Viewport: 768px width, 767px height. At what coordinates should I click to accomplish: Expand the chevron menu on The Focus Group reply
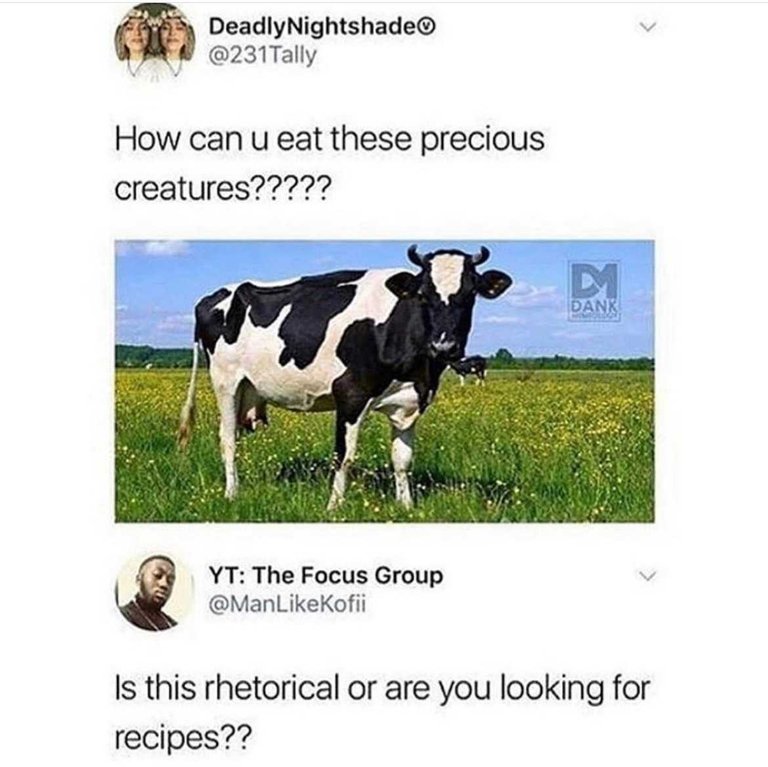click(x=648, y=576)
